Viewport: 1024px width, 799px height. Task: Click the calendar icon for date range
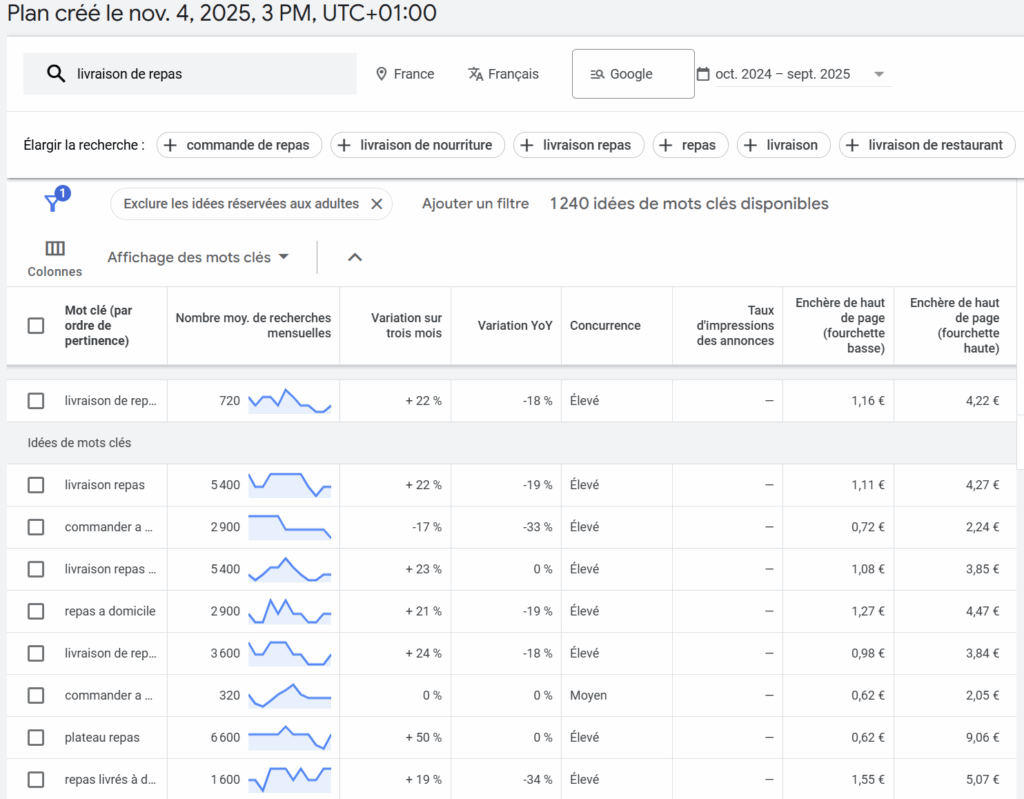pos(703,74)
